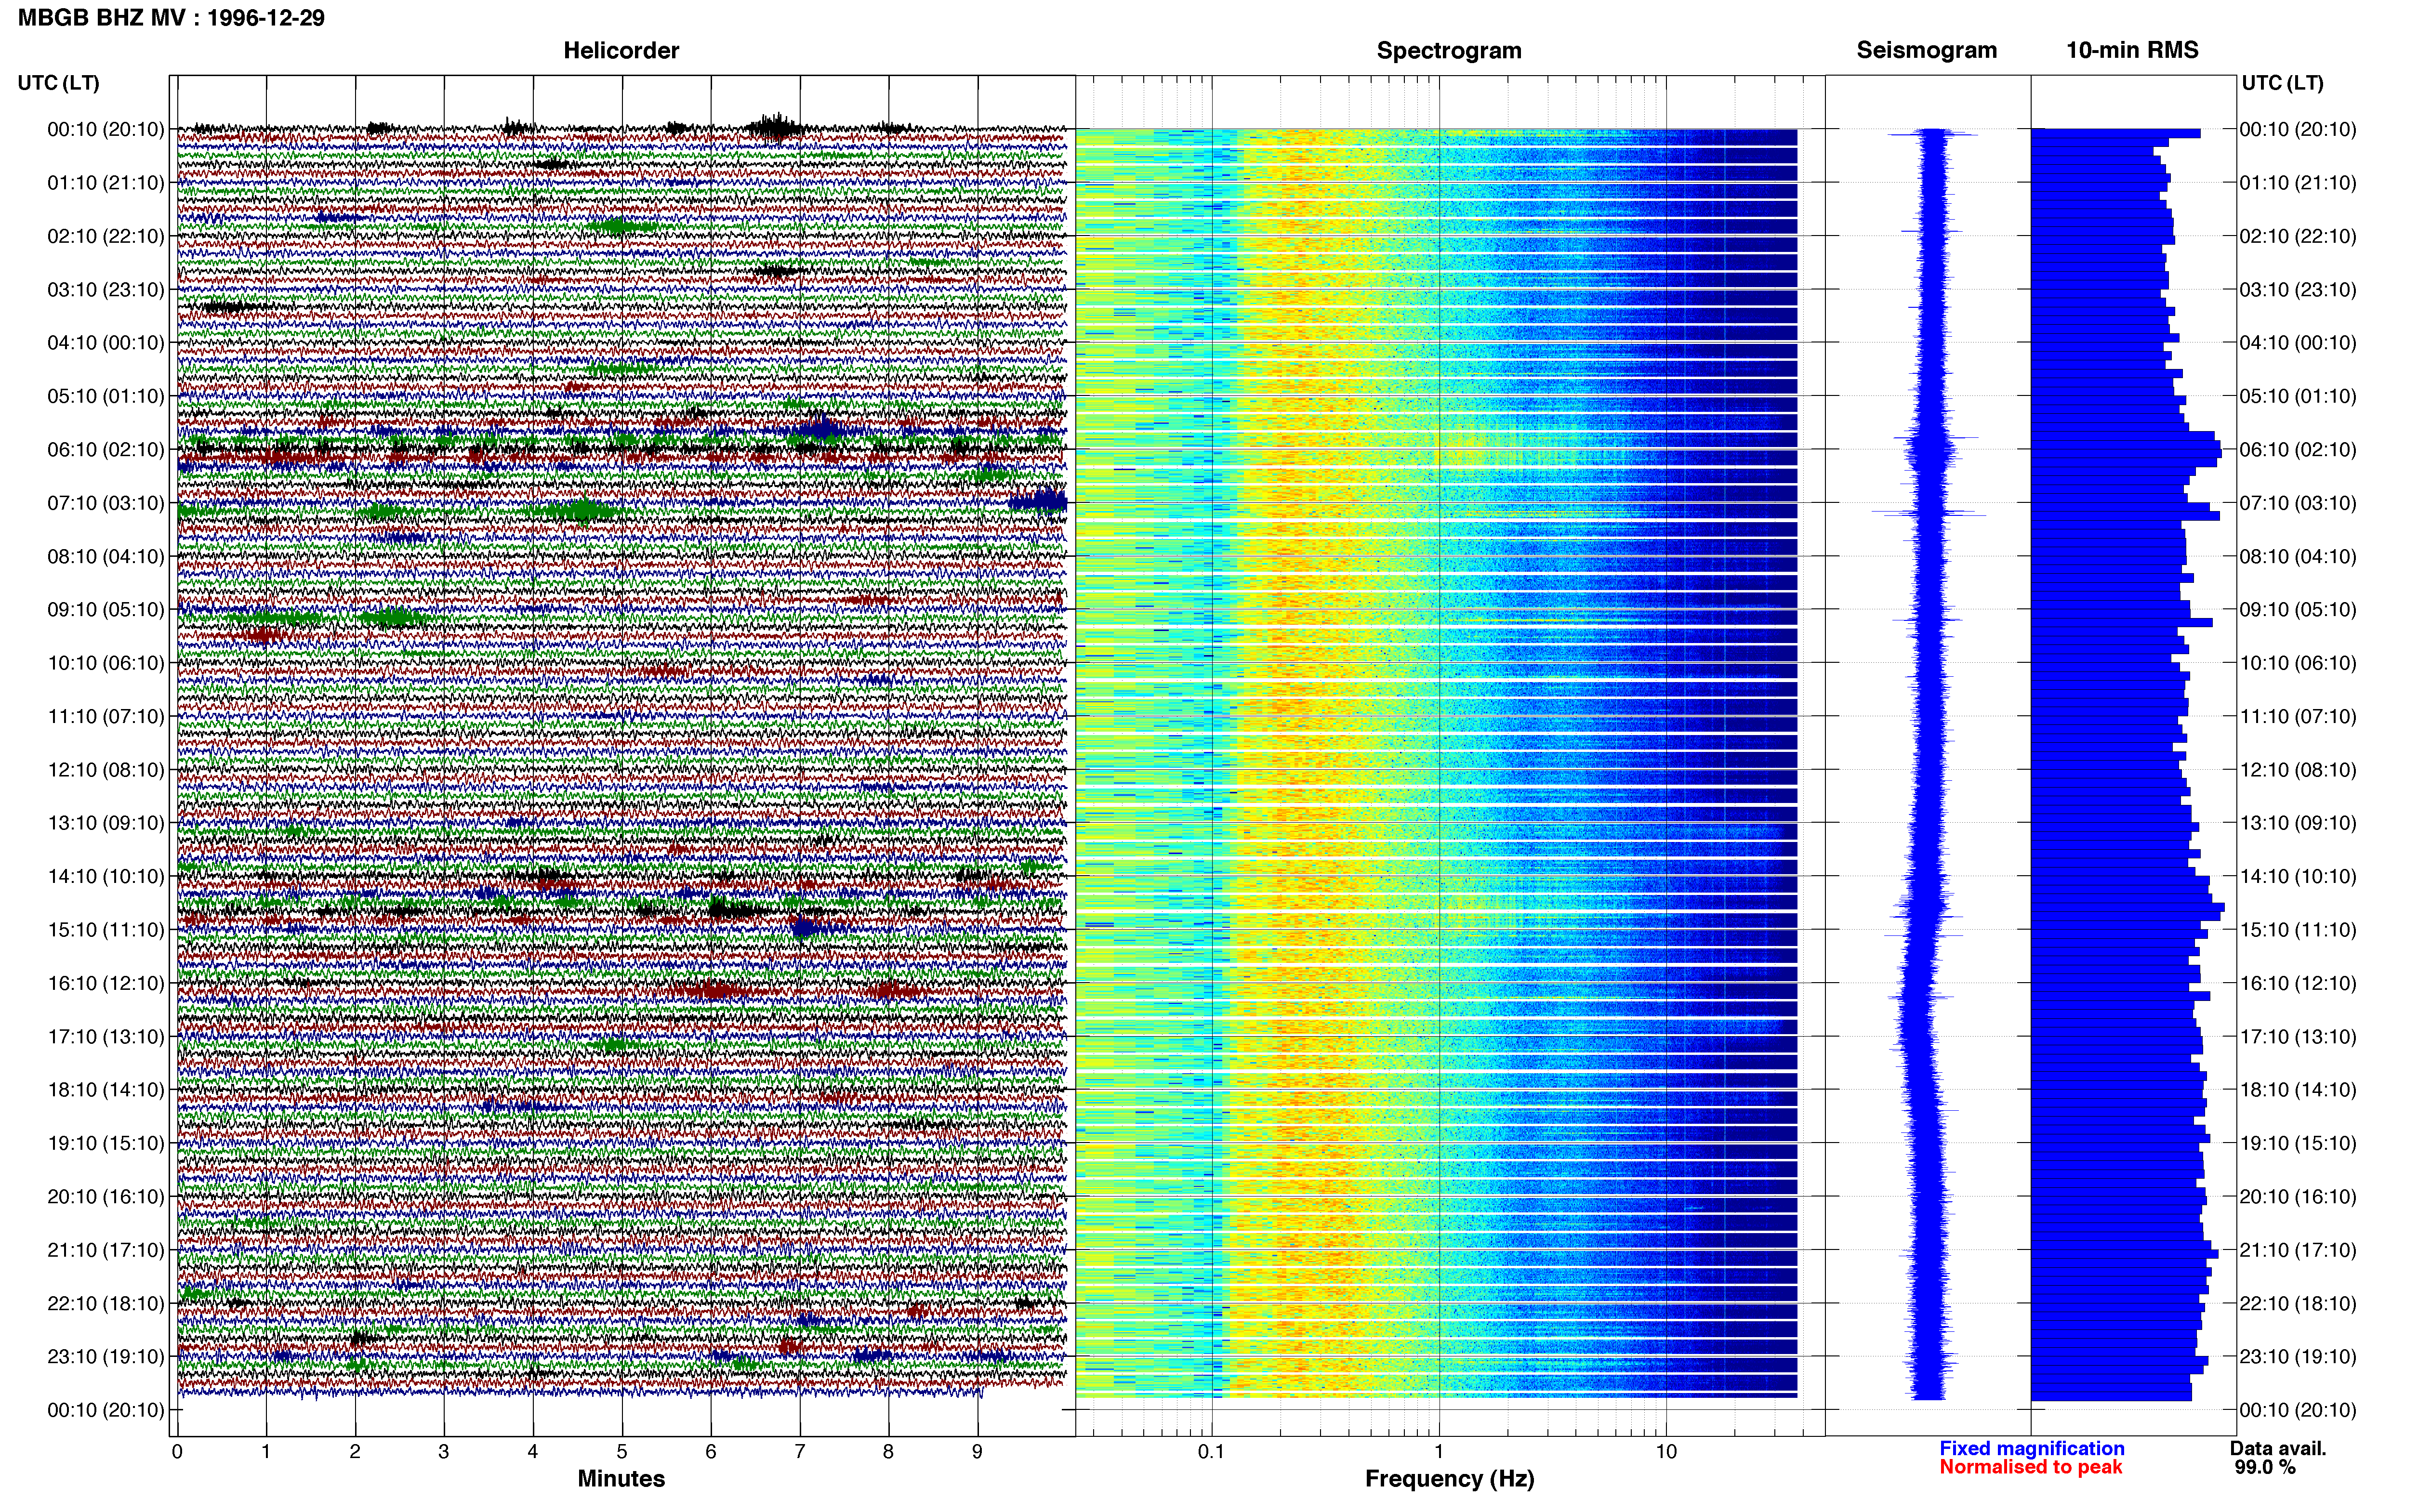Click the '10' frequency tick label
This screenshot has height=1512, width=2418.
coord(1666,1452)
